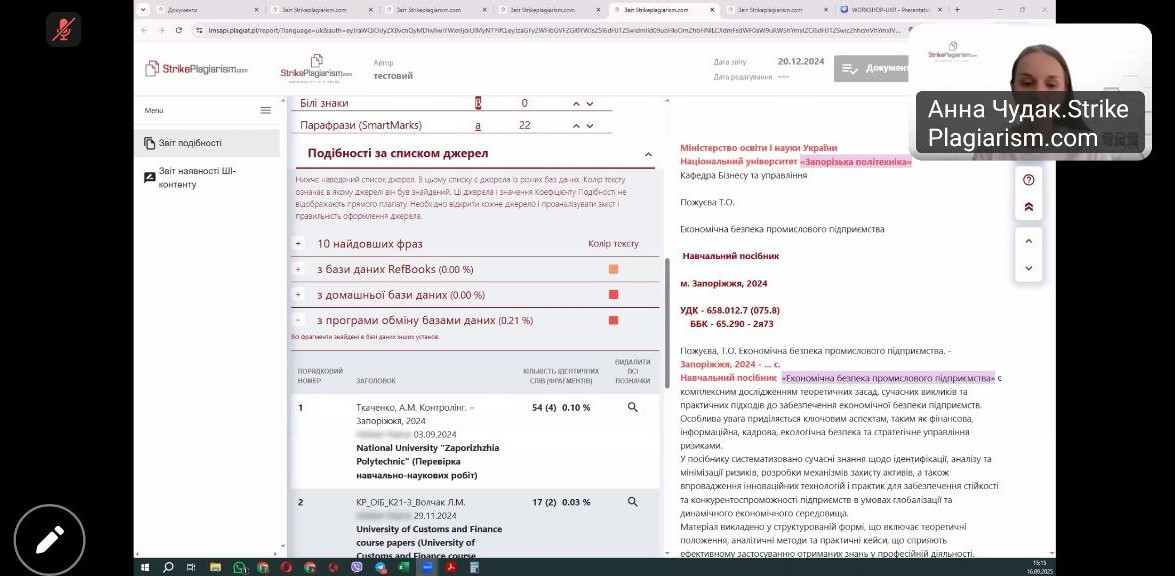Click the Білі знаки symbol icon

click(x=478, y=103)
